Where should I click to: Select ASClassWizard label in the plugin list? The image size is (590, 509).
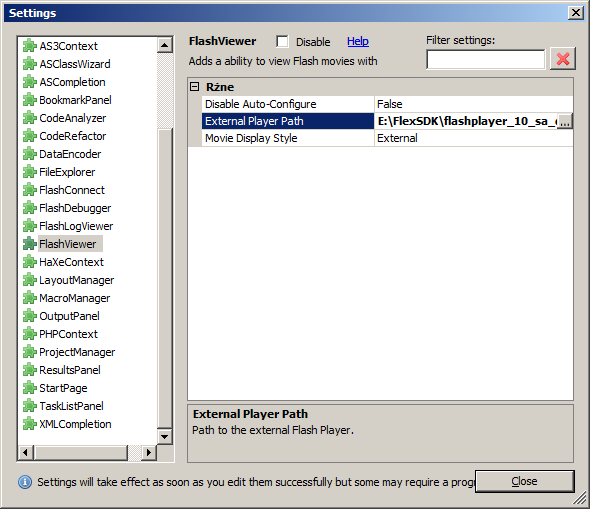pos(75,64)
